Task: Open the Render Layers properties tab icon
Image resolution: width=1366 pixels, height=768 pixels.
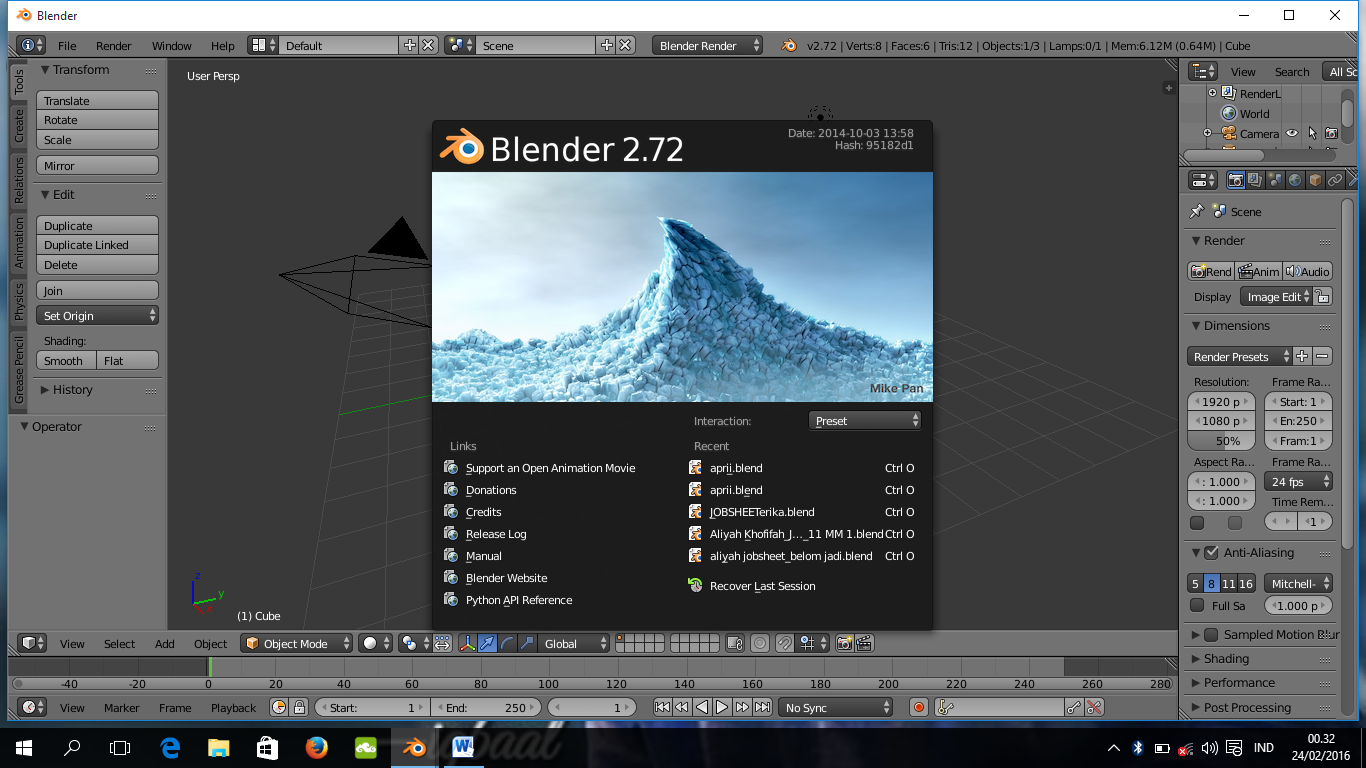Action: [x=1255, y=180]
